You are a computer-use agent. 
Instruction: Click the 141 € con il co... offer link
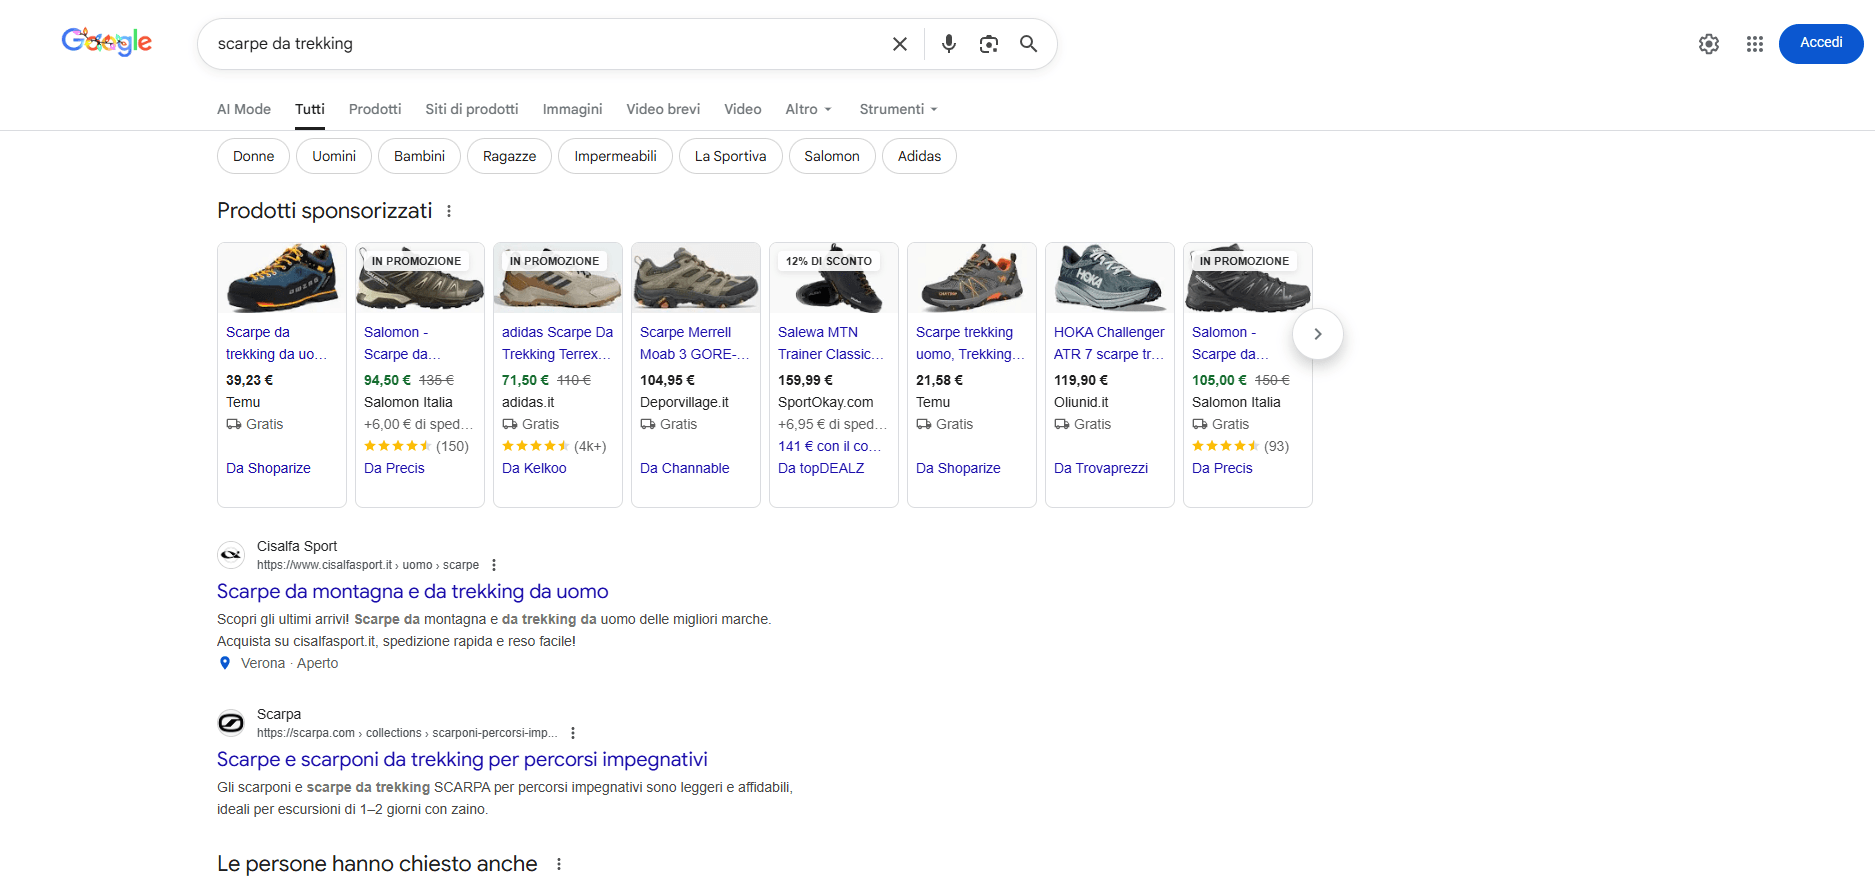pyautogui.click(x=830, y=446)
